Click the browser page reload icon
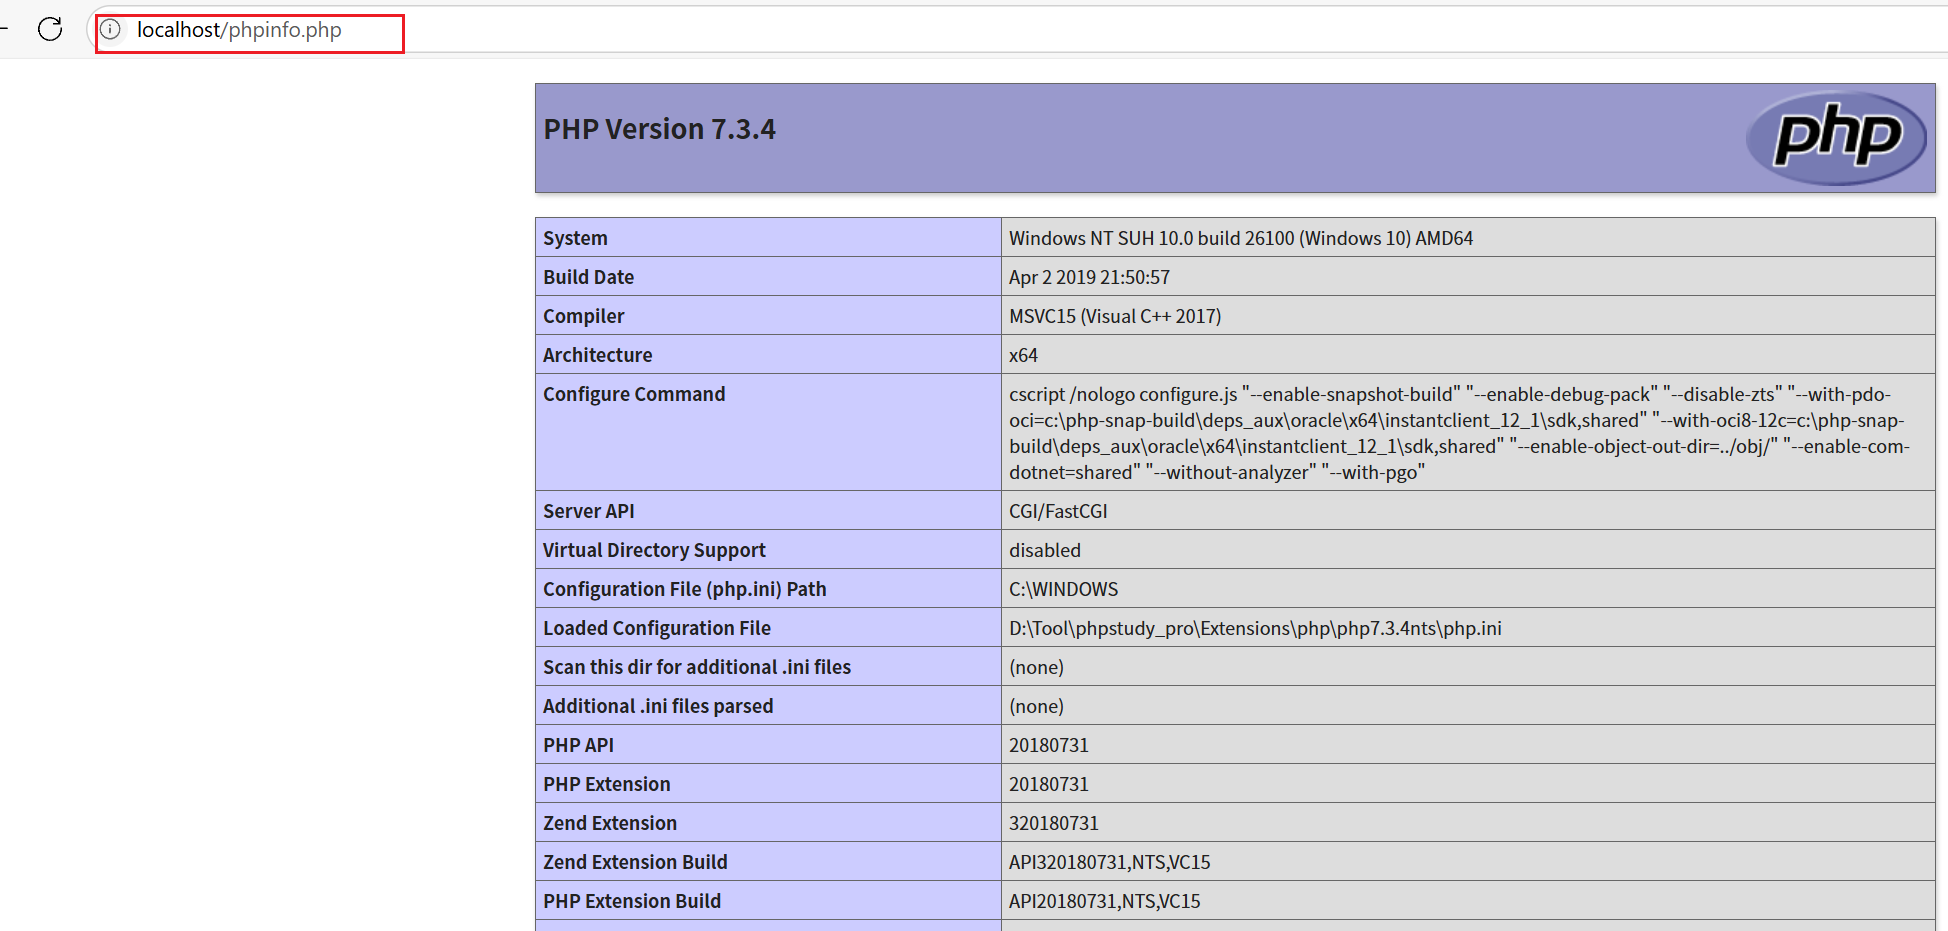 pos(49,29)
